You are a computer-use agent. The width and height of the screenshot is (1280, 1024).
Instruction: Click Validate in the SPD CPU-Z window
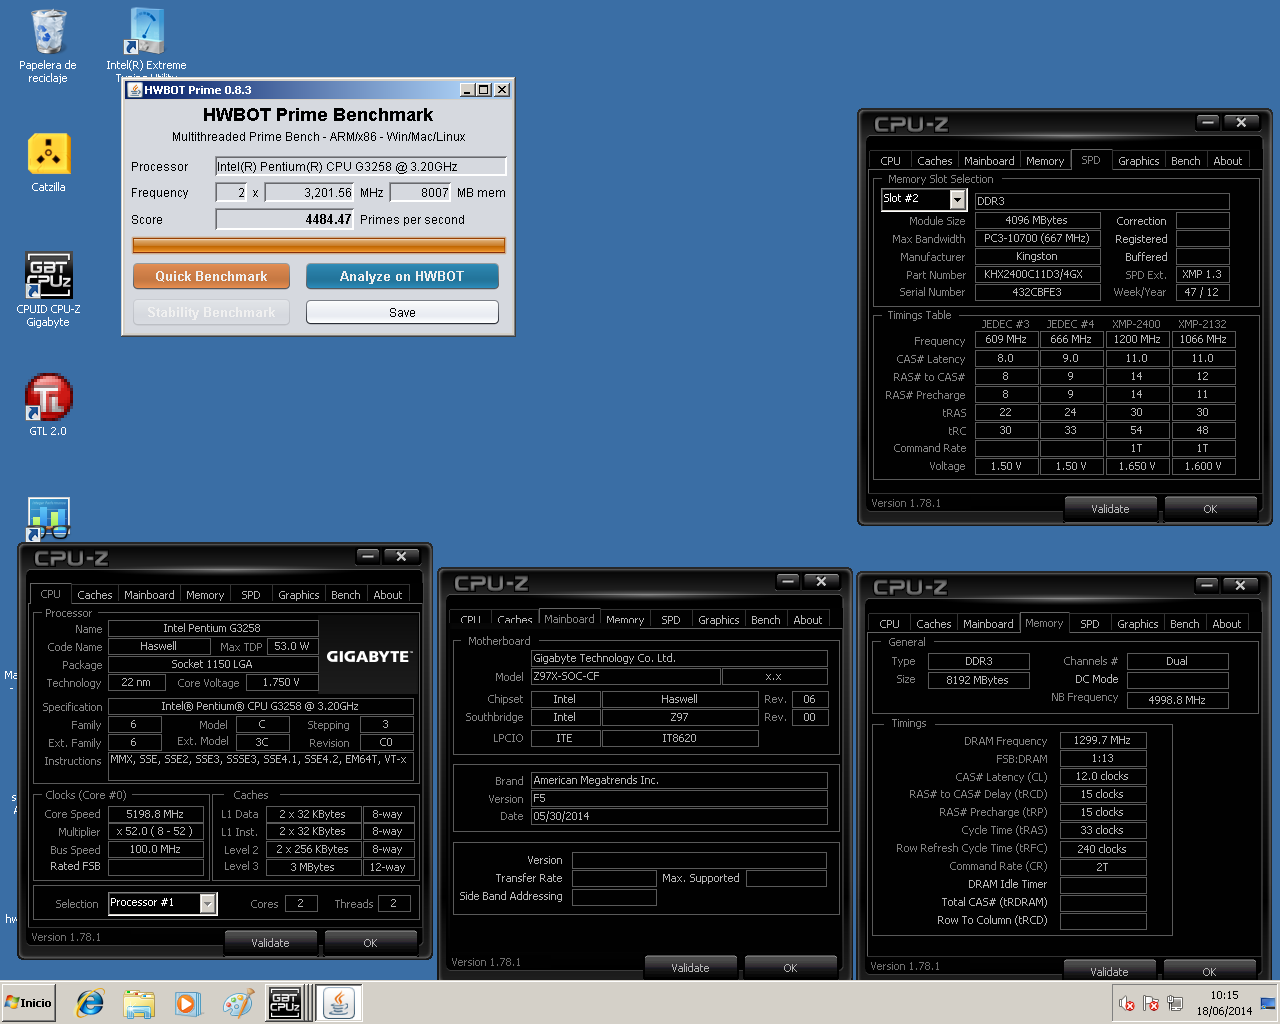[x=1110, y=509]
